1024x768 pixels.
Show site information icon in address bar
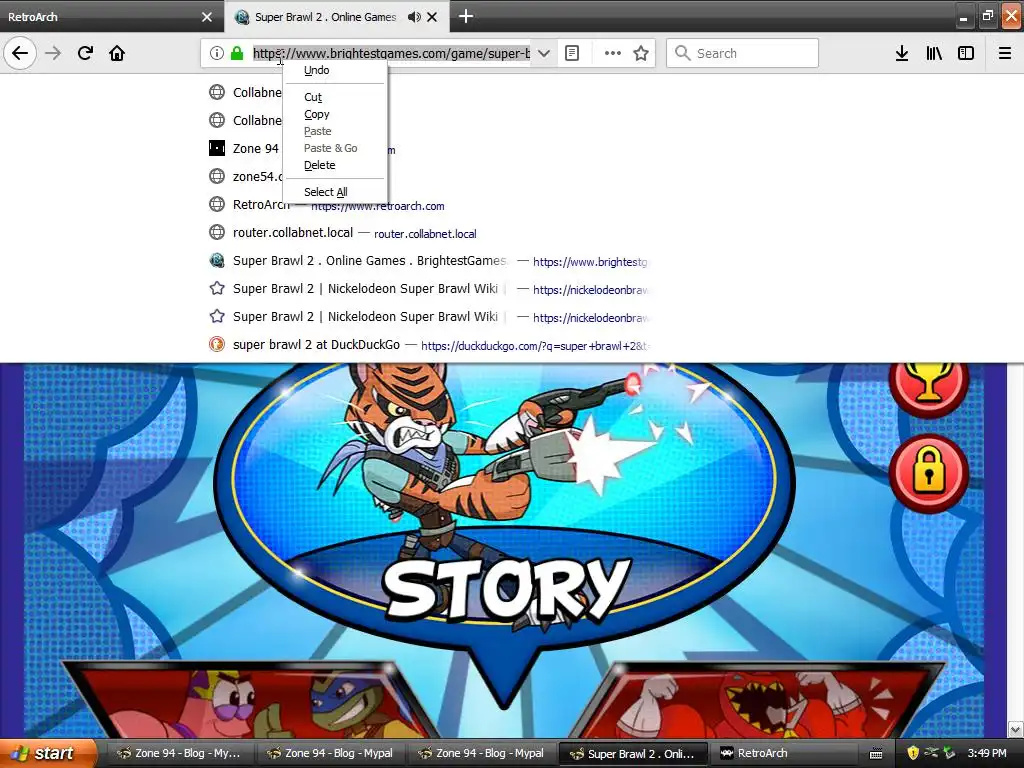[x=216, y=53]
